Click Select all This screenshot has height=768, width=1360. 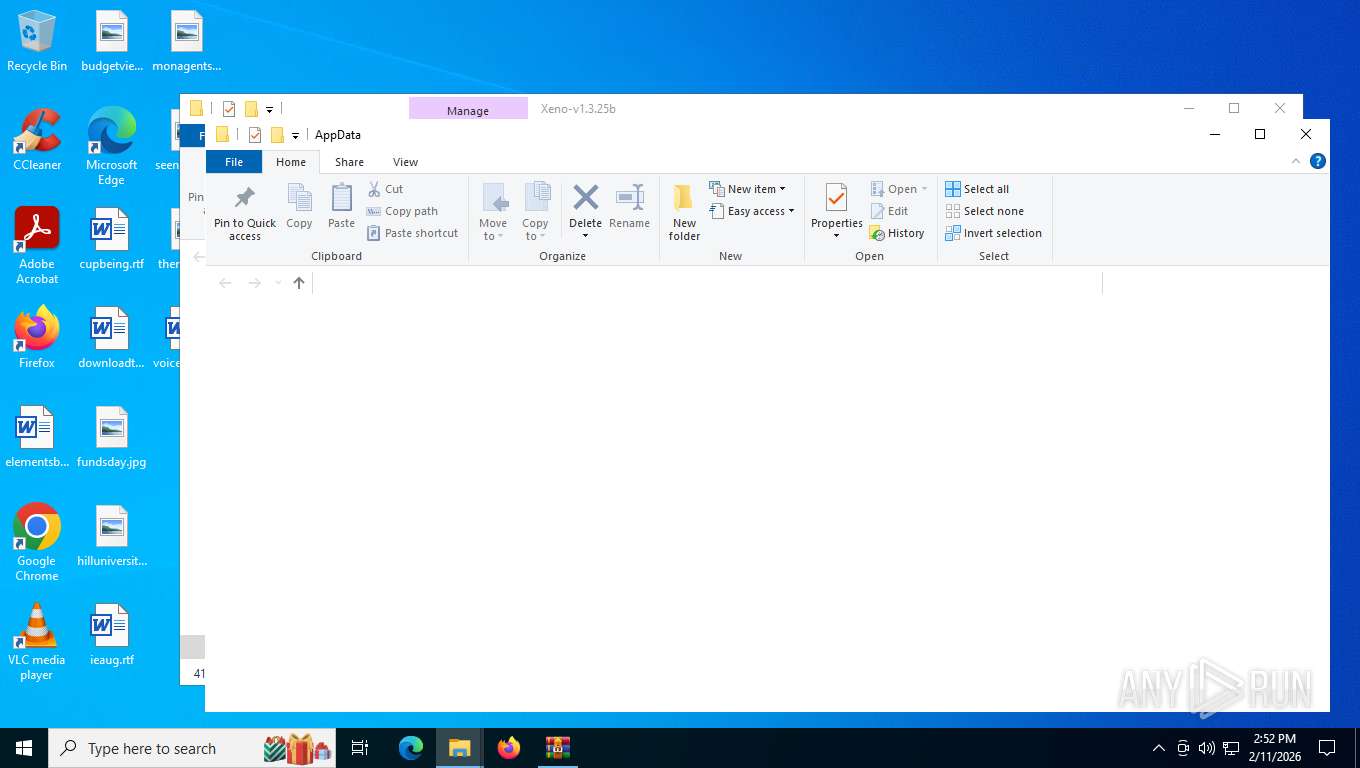(977, 189)
